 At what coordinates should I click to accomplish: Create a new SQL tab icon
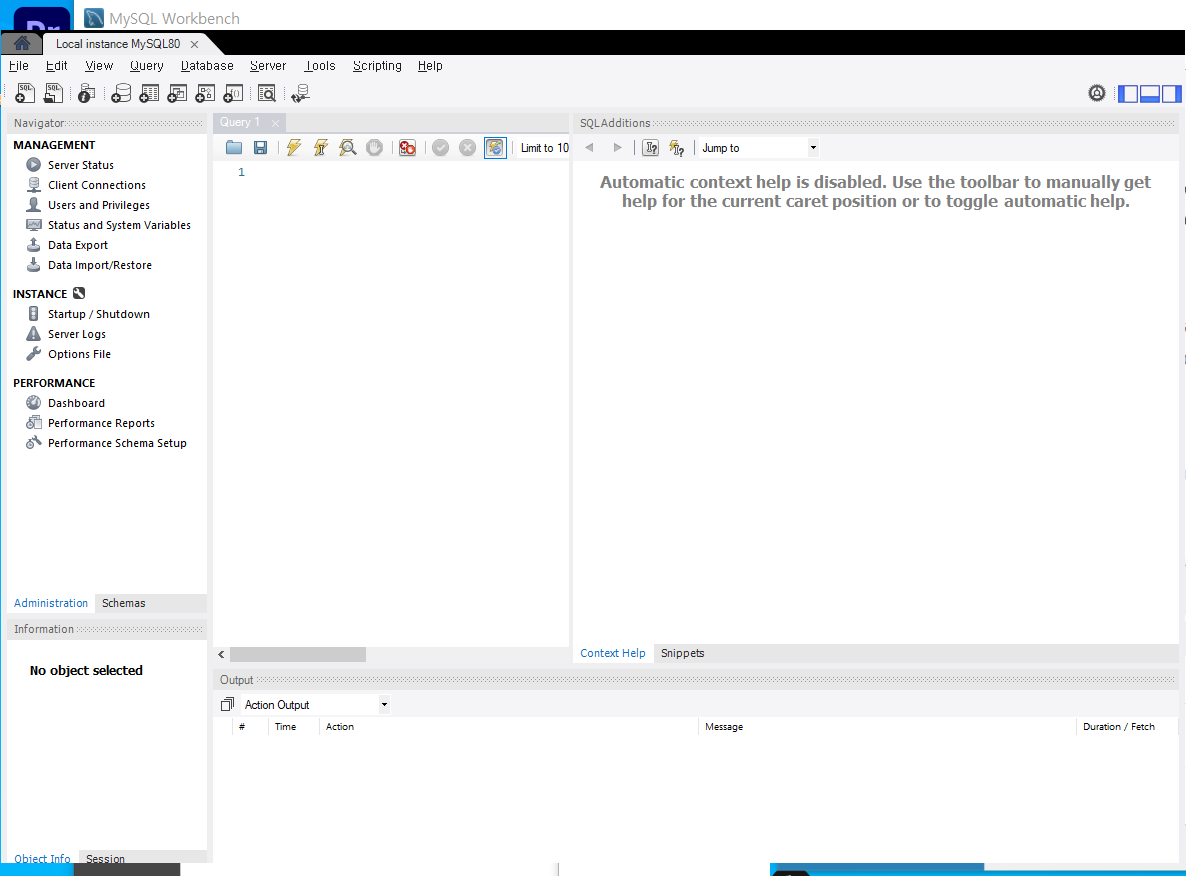click(25, 93)
